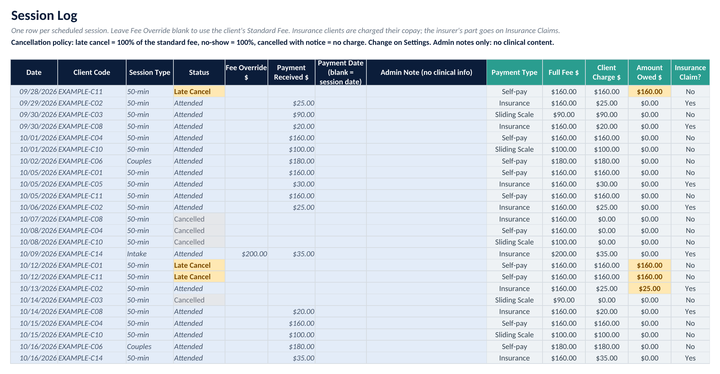The width and height of the screenshot is (720, 374).
Task: Click Cancelled status on 10/07/2026 row
Action: [x=199, y=219]
